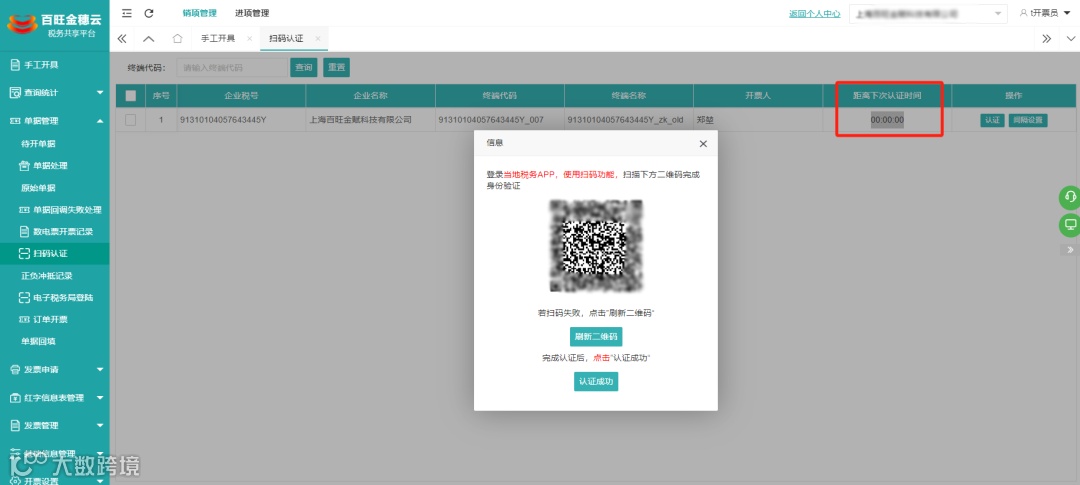Open the headset customer service icon
This screenshot has width=1080, height=485.
(1070, 198)
